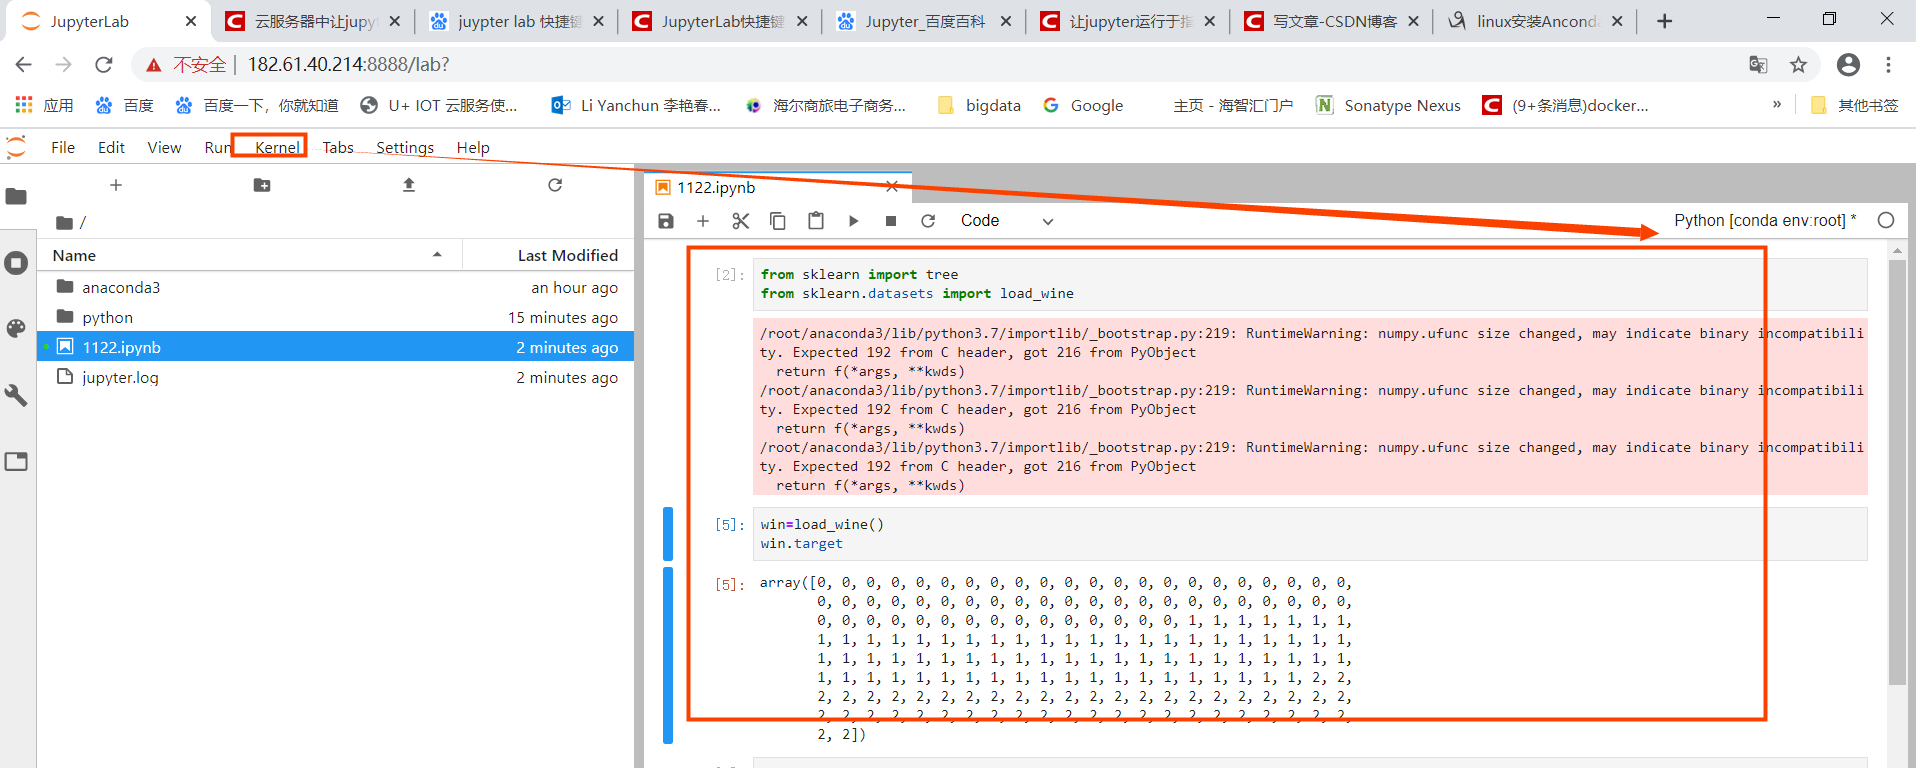
Task: Save the notebook with disk icon
Action: point(666,221)
